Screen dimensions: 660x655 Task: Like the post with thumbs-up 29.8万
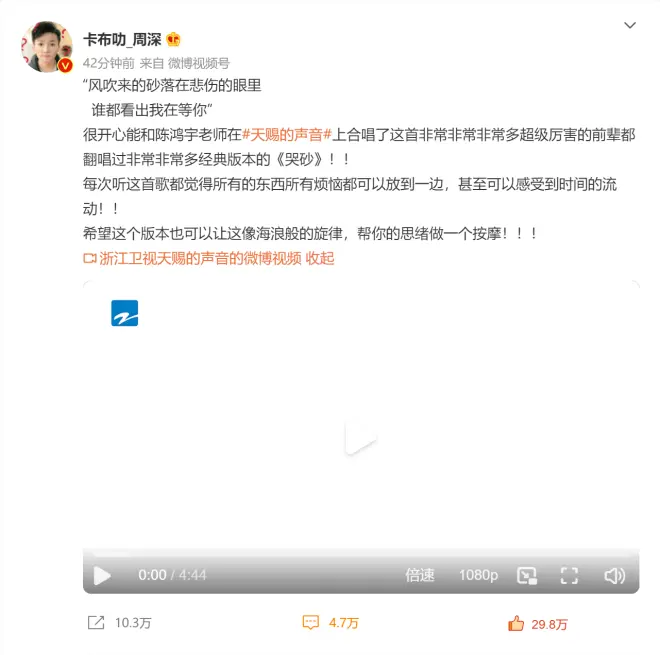tap(516, 623)
